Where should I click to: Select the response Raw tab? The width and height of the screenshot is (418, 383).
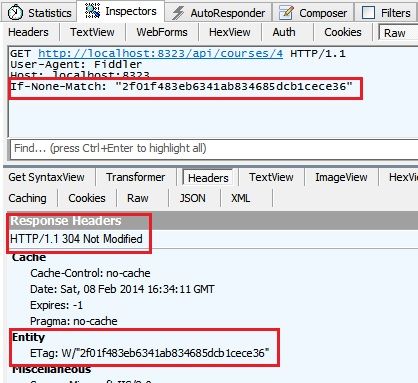(138, 198)
